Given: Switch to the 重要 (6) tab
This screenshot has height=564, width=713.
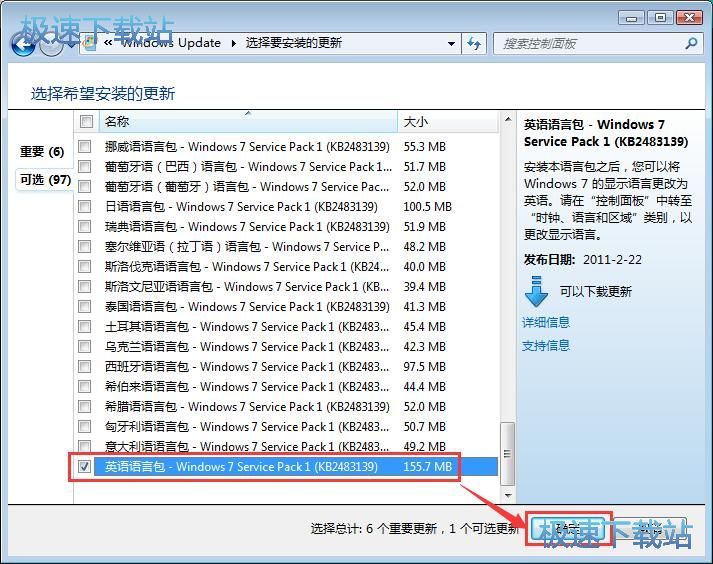Looking at the screenshot, I should click(x=42, y=151).
